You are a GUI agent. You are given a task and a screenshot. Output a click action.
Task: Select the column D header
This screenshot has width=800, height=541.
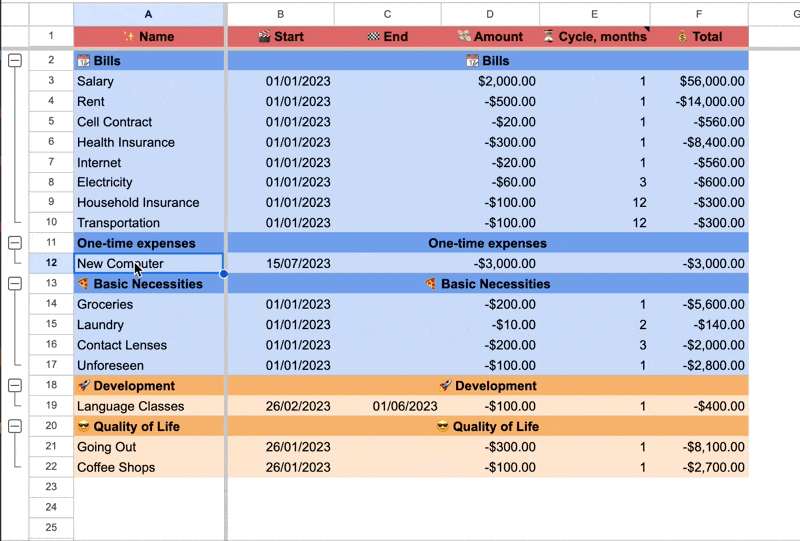490,14
